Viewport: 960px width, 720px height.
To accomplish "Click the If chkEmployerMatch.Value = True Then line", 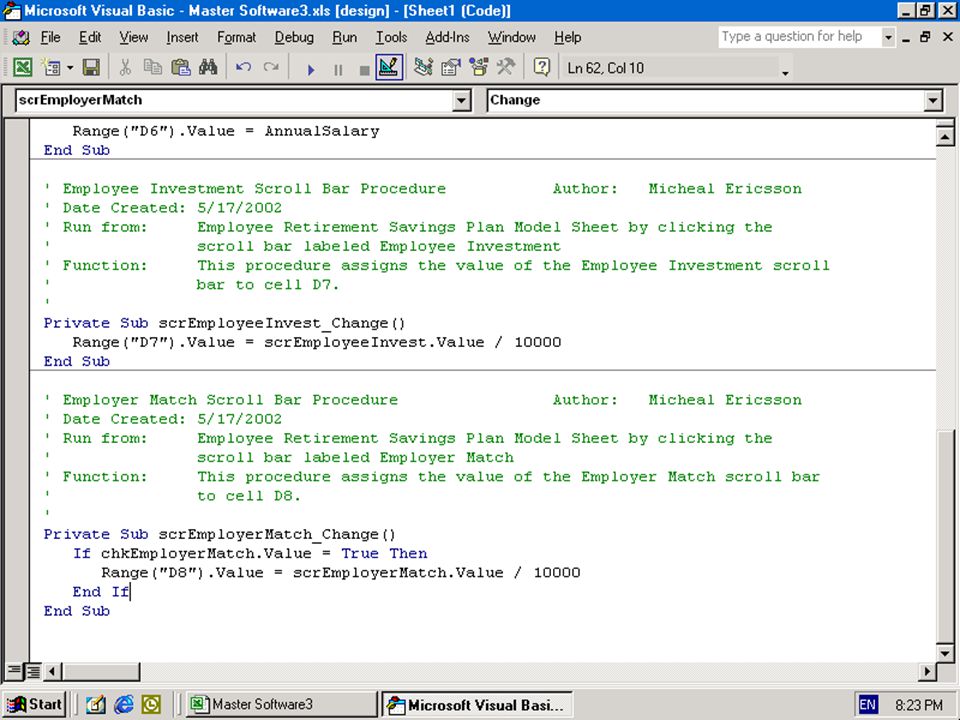I will coord(250,553).
